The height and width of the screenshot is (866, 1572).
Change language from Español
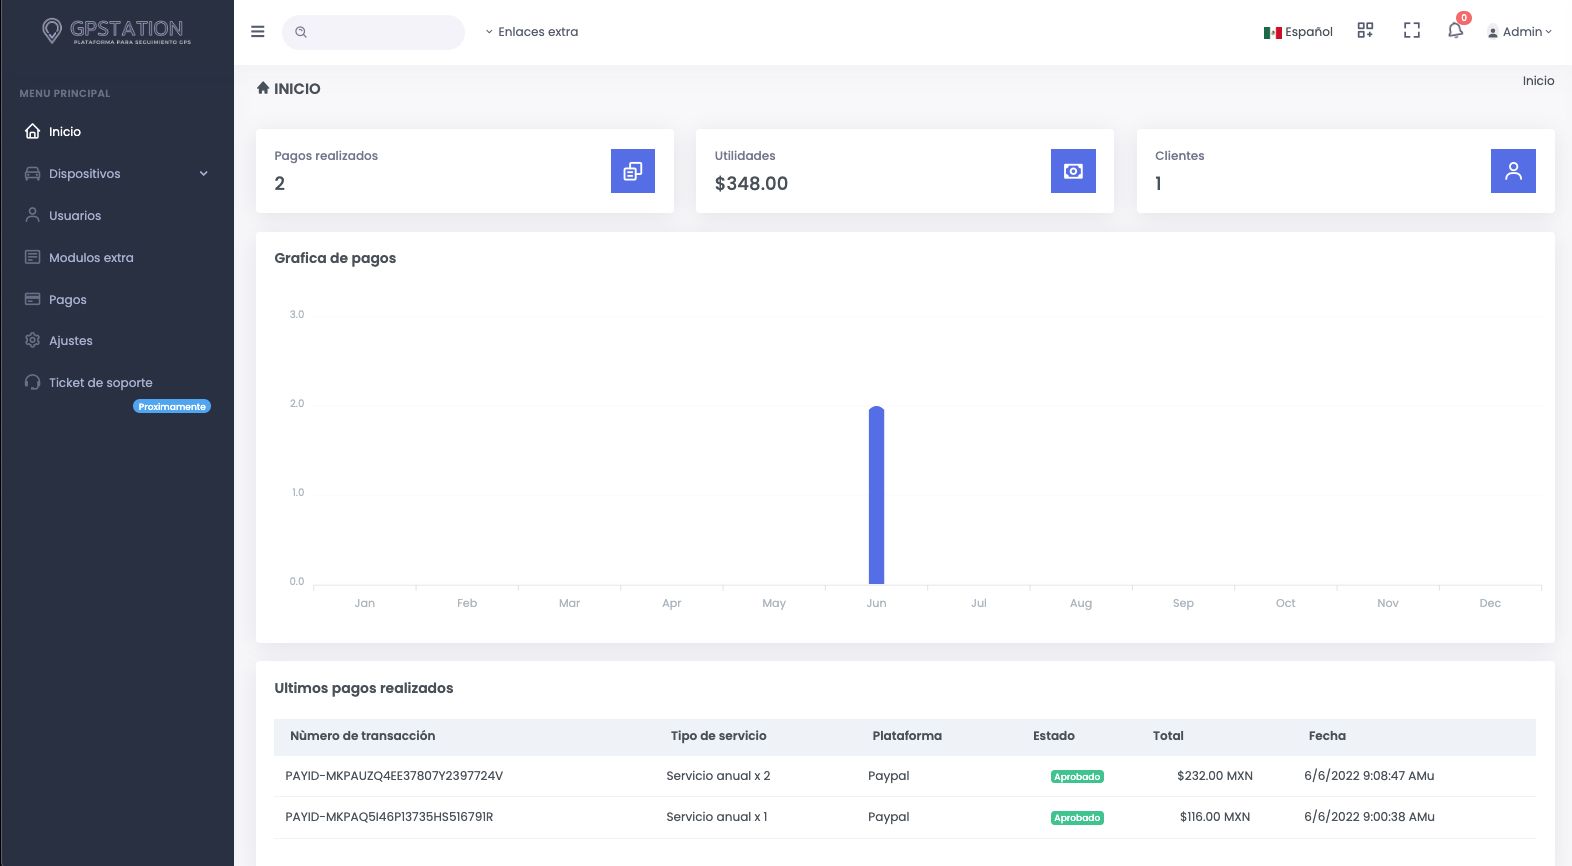(x=1298, y=32)
